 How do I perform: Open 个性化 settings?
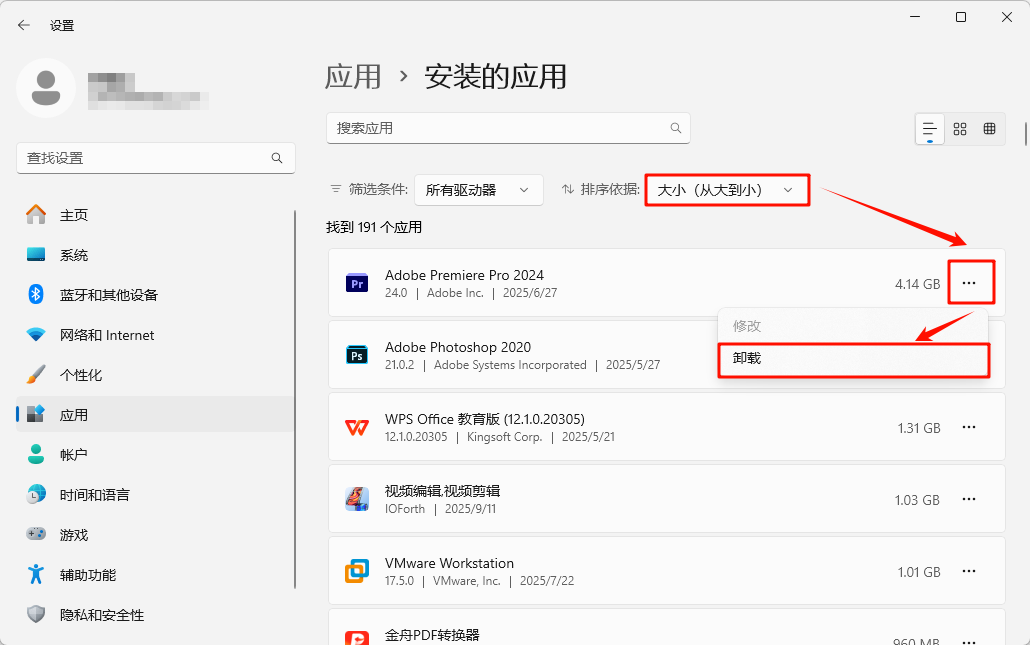(x=155, y=375)
